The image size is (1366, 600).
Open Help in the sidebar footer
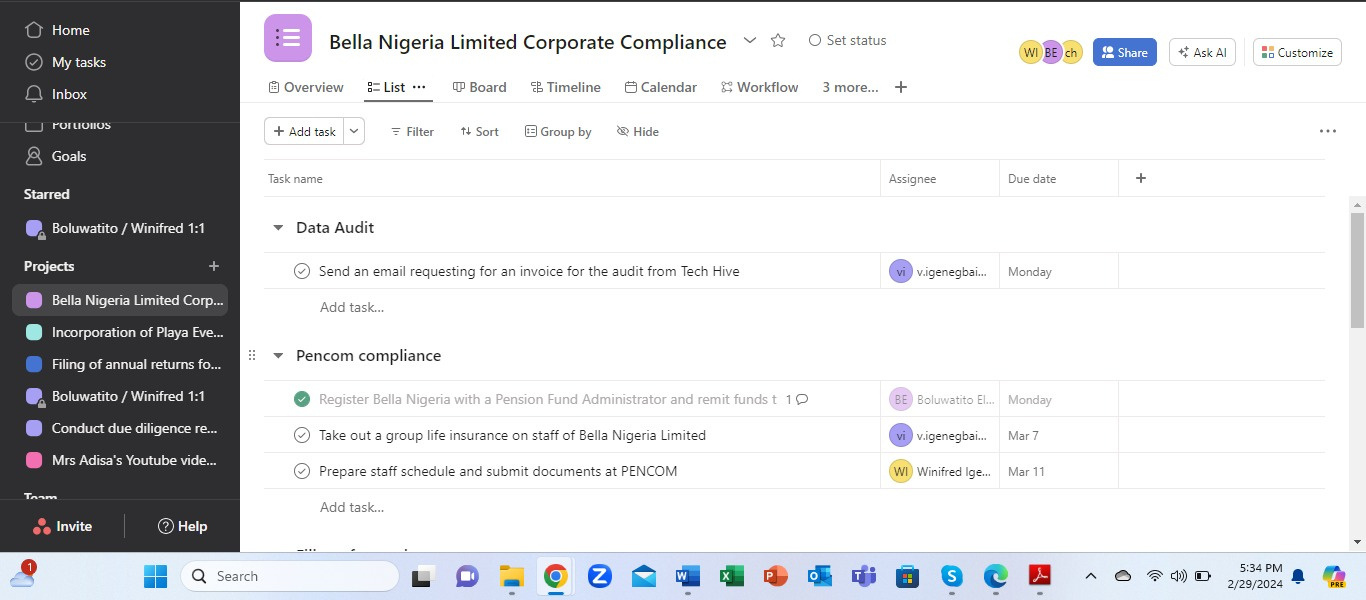pos(183,526)
